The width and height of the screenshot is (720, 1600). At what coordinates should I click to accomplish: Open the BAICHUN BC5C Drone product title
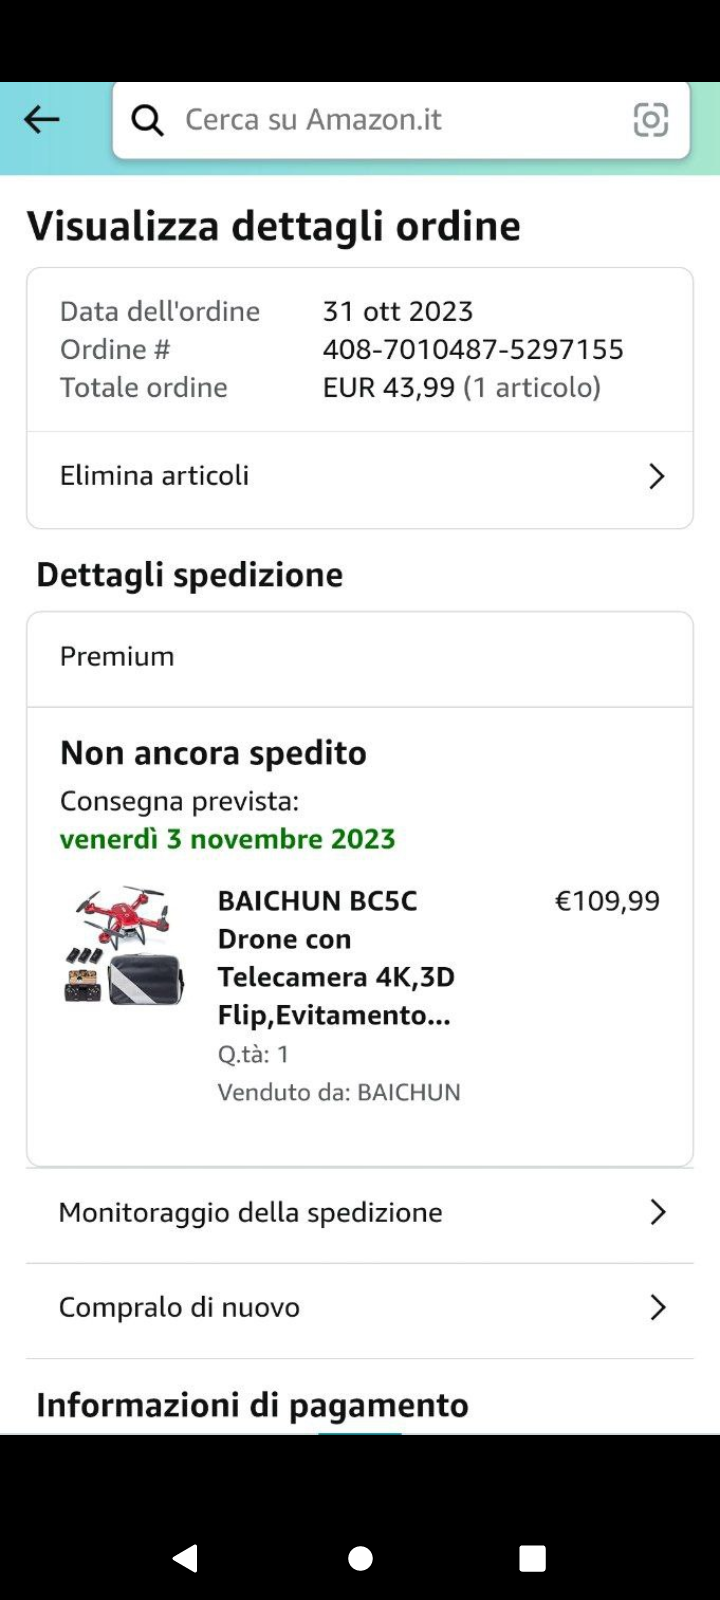tap(336, 957)
